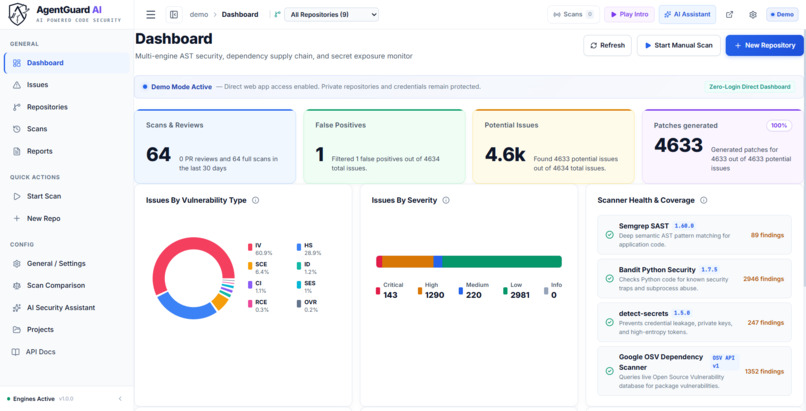
Task: Click the Demo badge button
Action: 782,14
